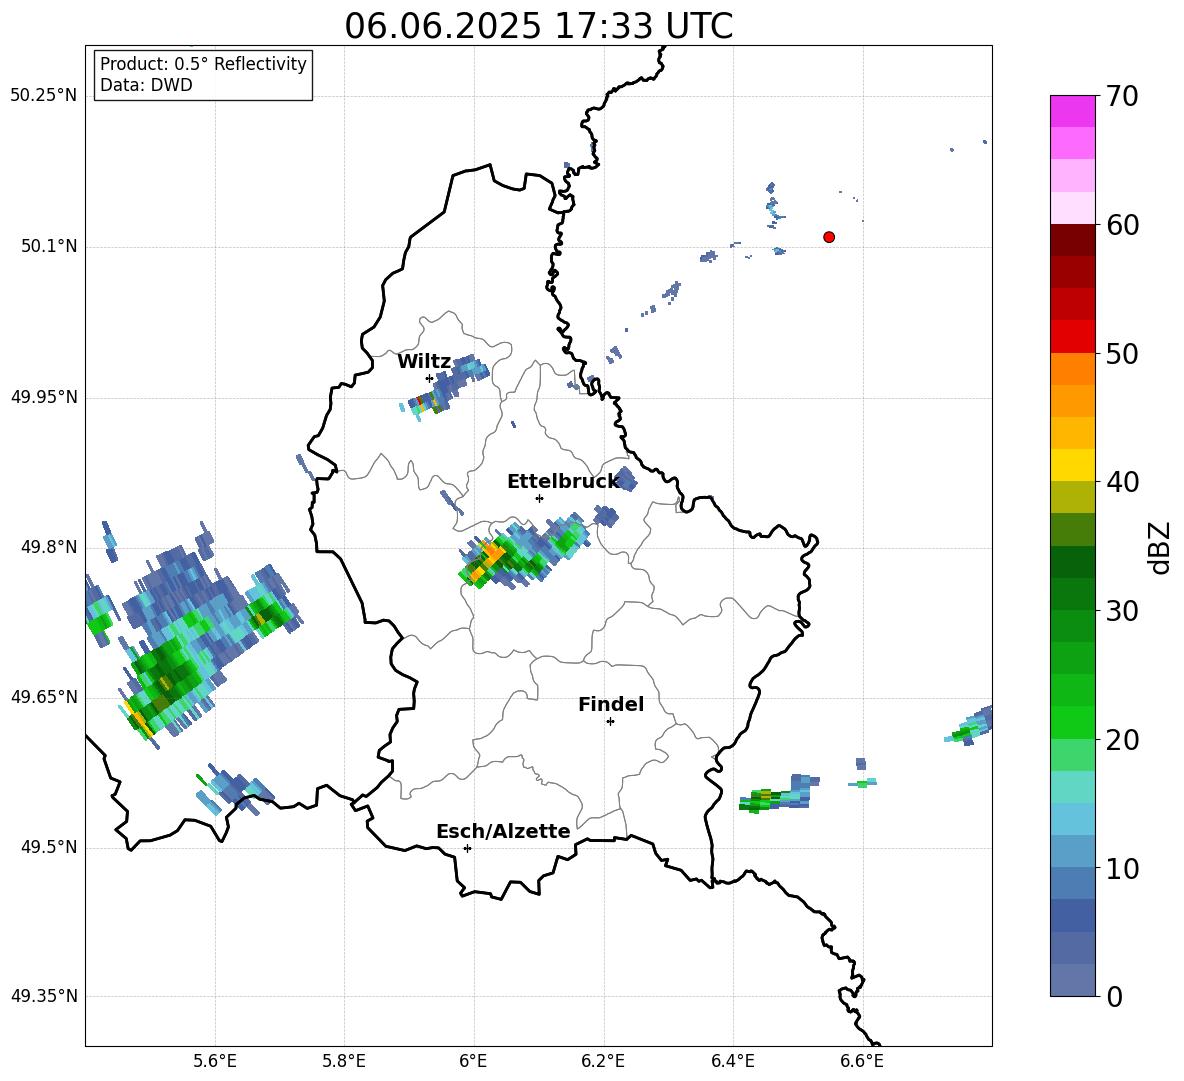Click the 49.35°N latitude label
Screen dimensions: 1184x1081
pos(44,996)
